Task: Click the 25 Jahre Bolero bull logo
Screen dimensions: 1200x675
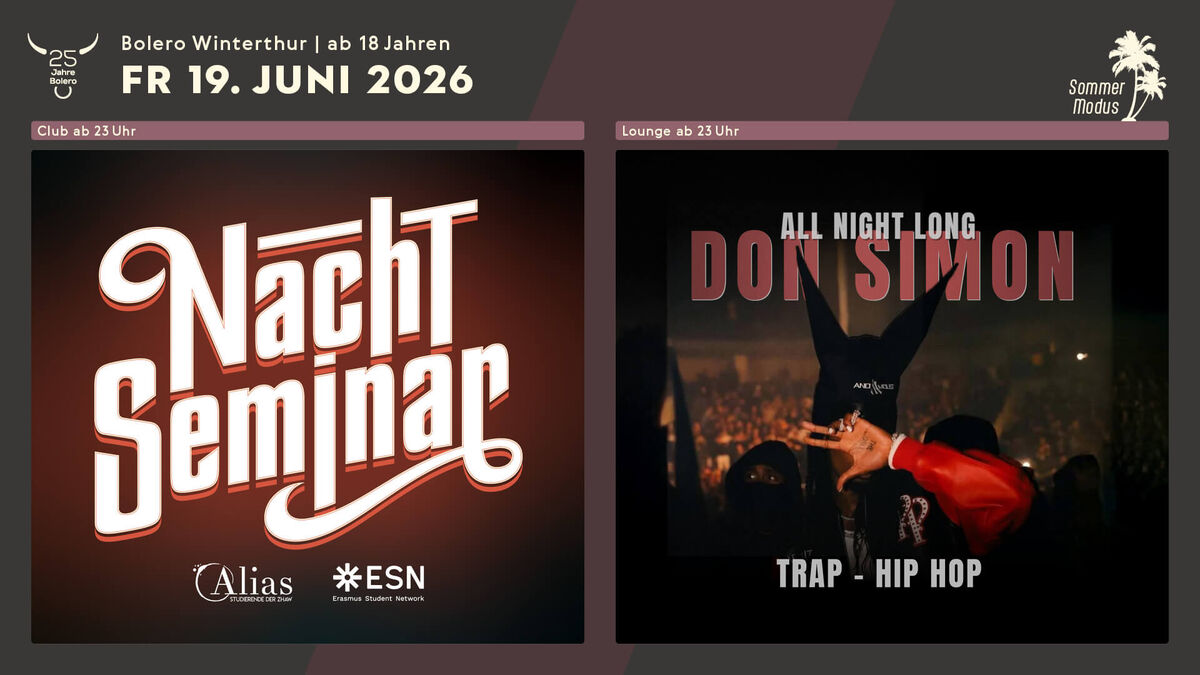Action: (x=62, y=66)
